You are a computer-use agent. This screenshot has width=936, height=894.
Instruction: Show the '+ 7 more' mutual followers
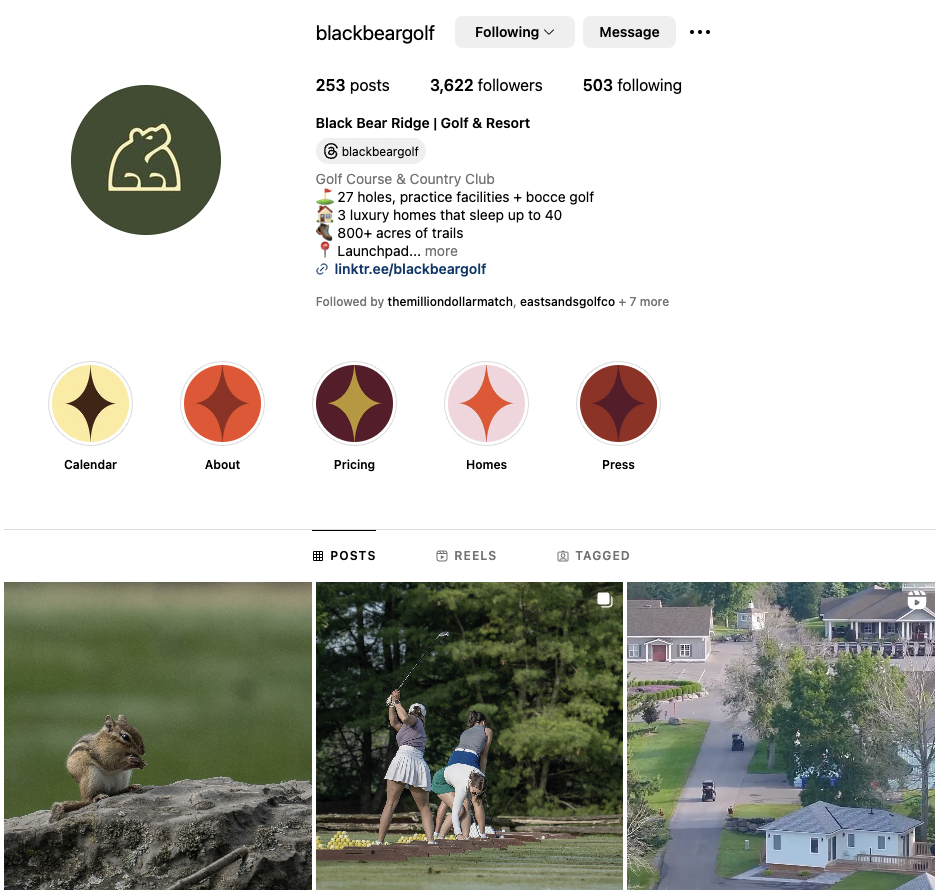(x=644, y=302)
